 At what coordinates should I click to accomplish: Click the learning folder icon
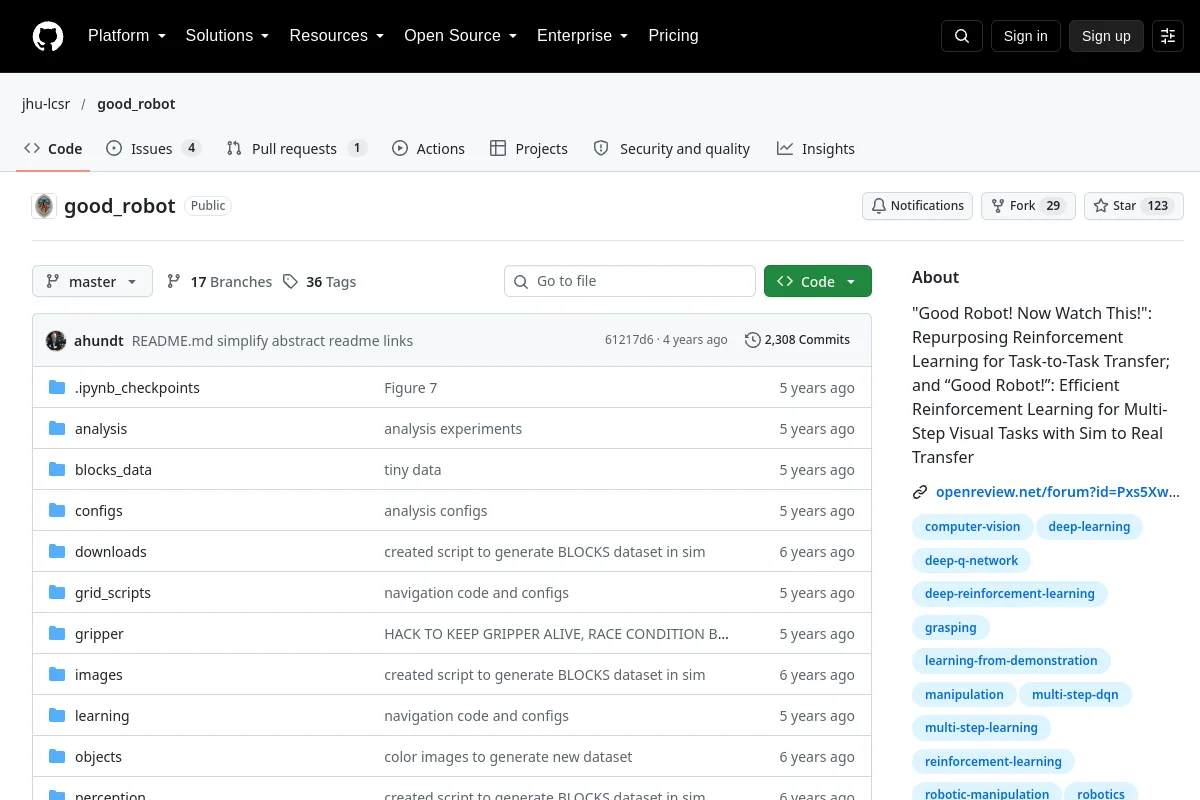coord(57,716)
